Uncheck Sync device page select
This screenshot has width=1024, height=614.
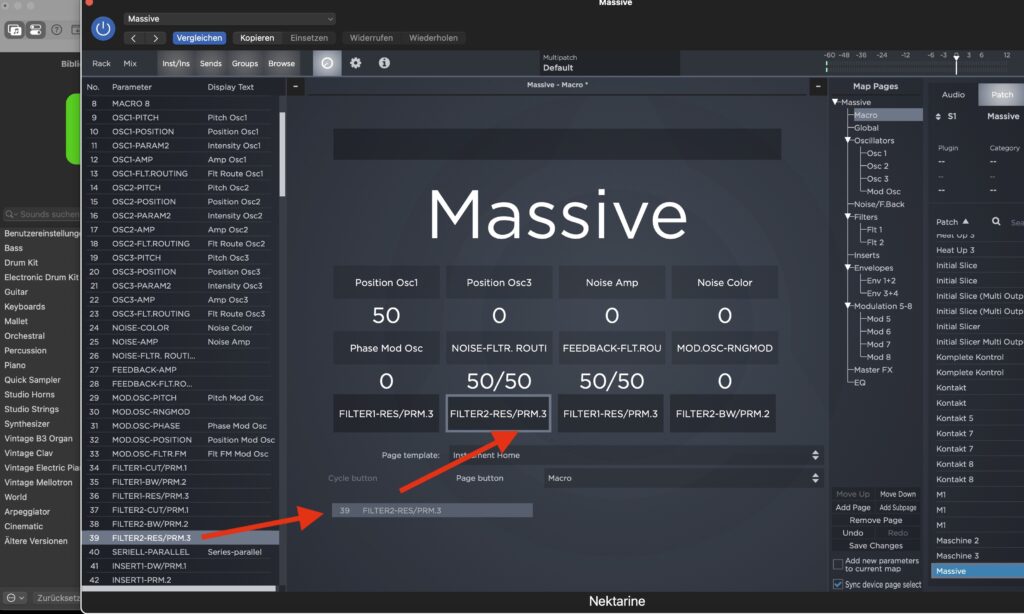(838, 585)
